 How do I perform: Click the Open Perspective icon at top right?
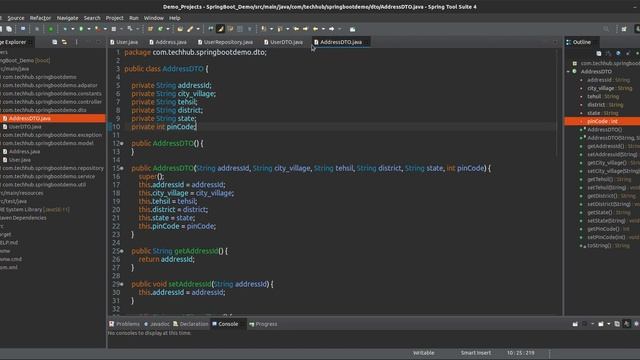coord(624,29)
